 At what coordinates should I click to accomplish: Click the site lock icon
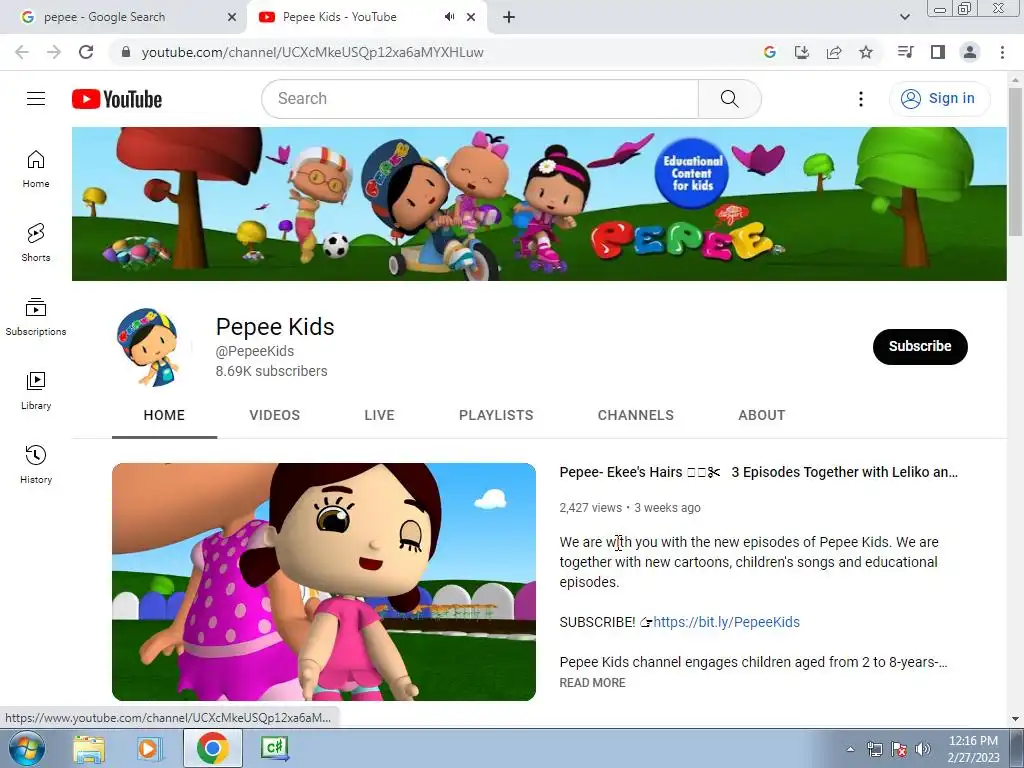click(127, 52)
